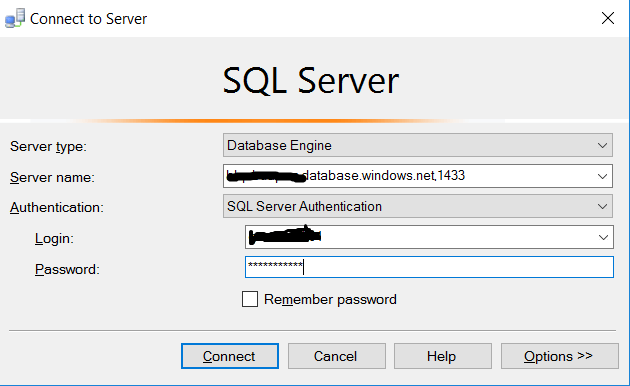Click the 'Authentication:' label
This screenshot has width=630, height=386.
[x=57, y=208]
